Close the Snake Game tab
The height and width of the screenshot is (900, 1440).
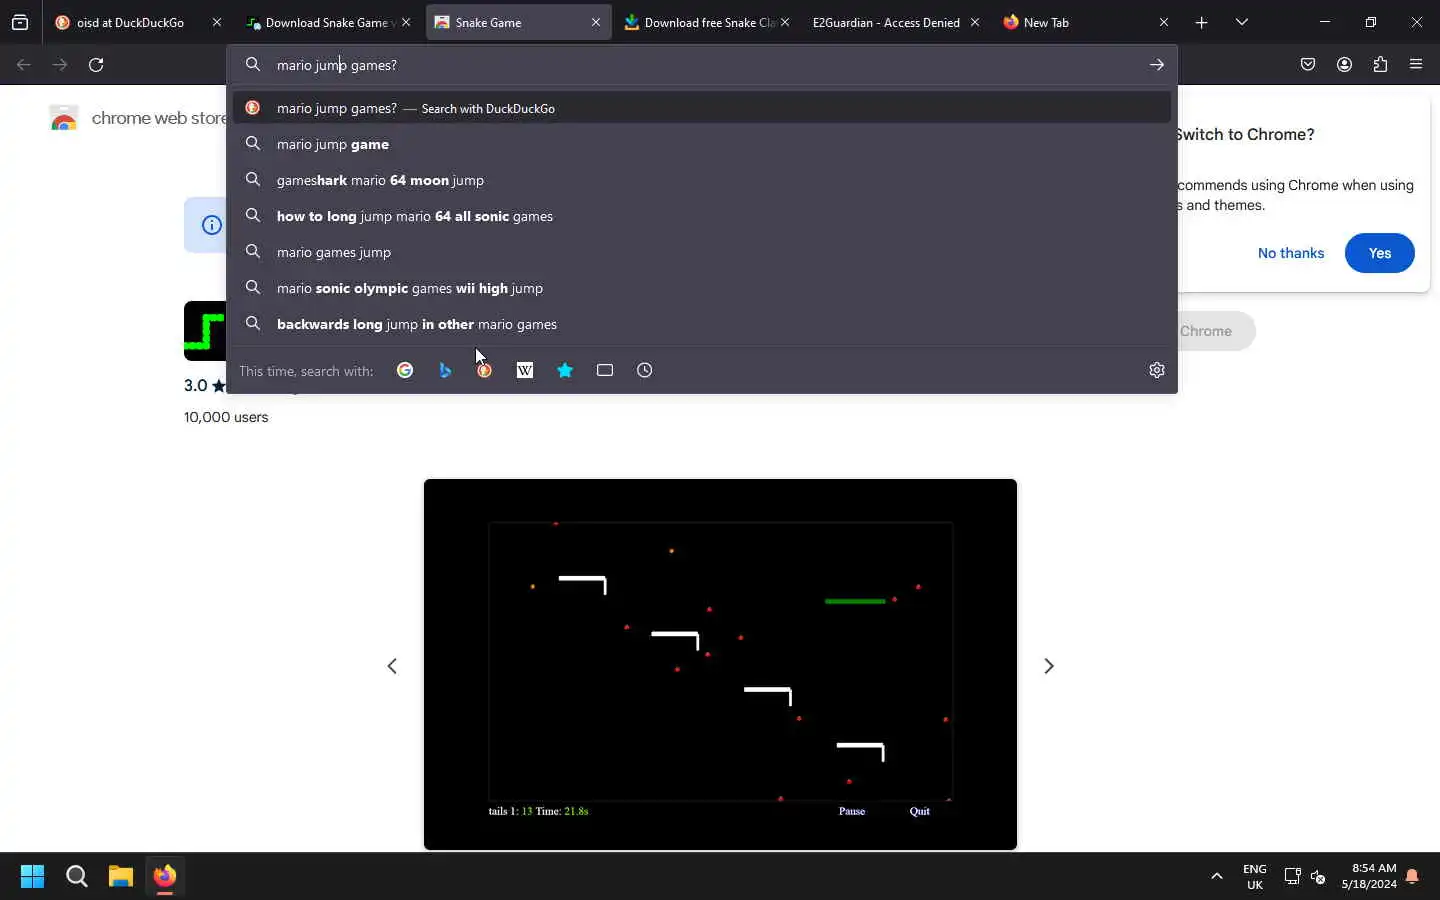(x=596, y=22)
